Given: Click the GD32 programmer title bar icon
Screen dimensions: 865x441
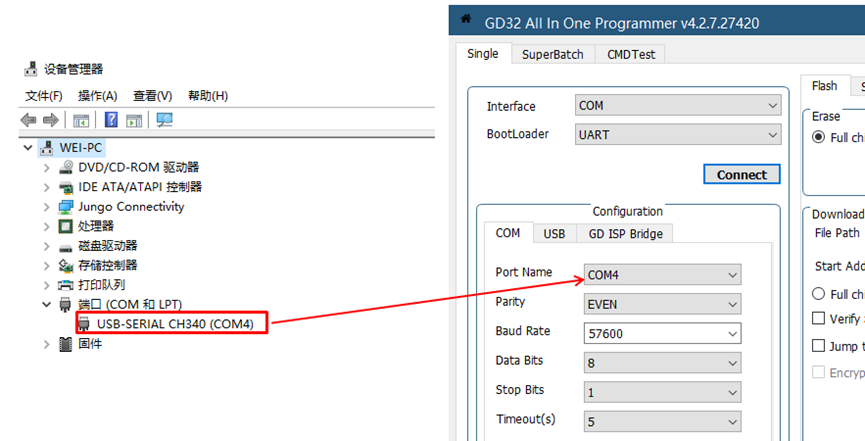Looking at the screenshot, I should click(x=465, y=20).
